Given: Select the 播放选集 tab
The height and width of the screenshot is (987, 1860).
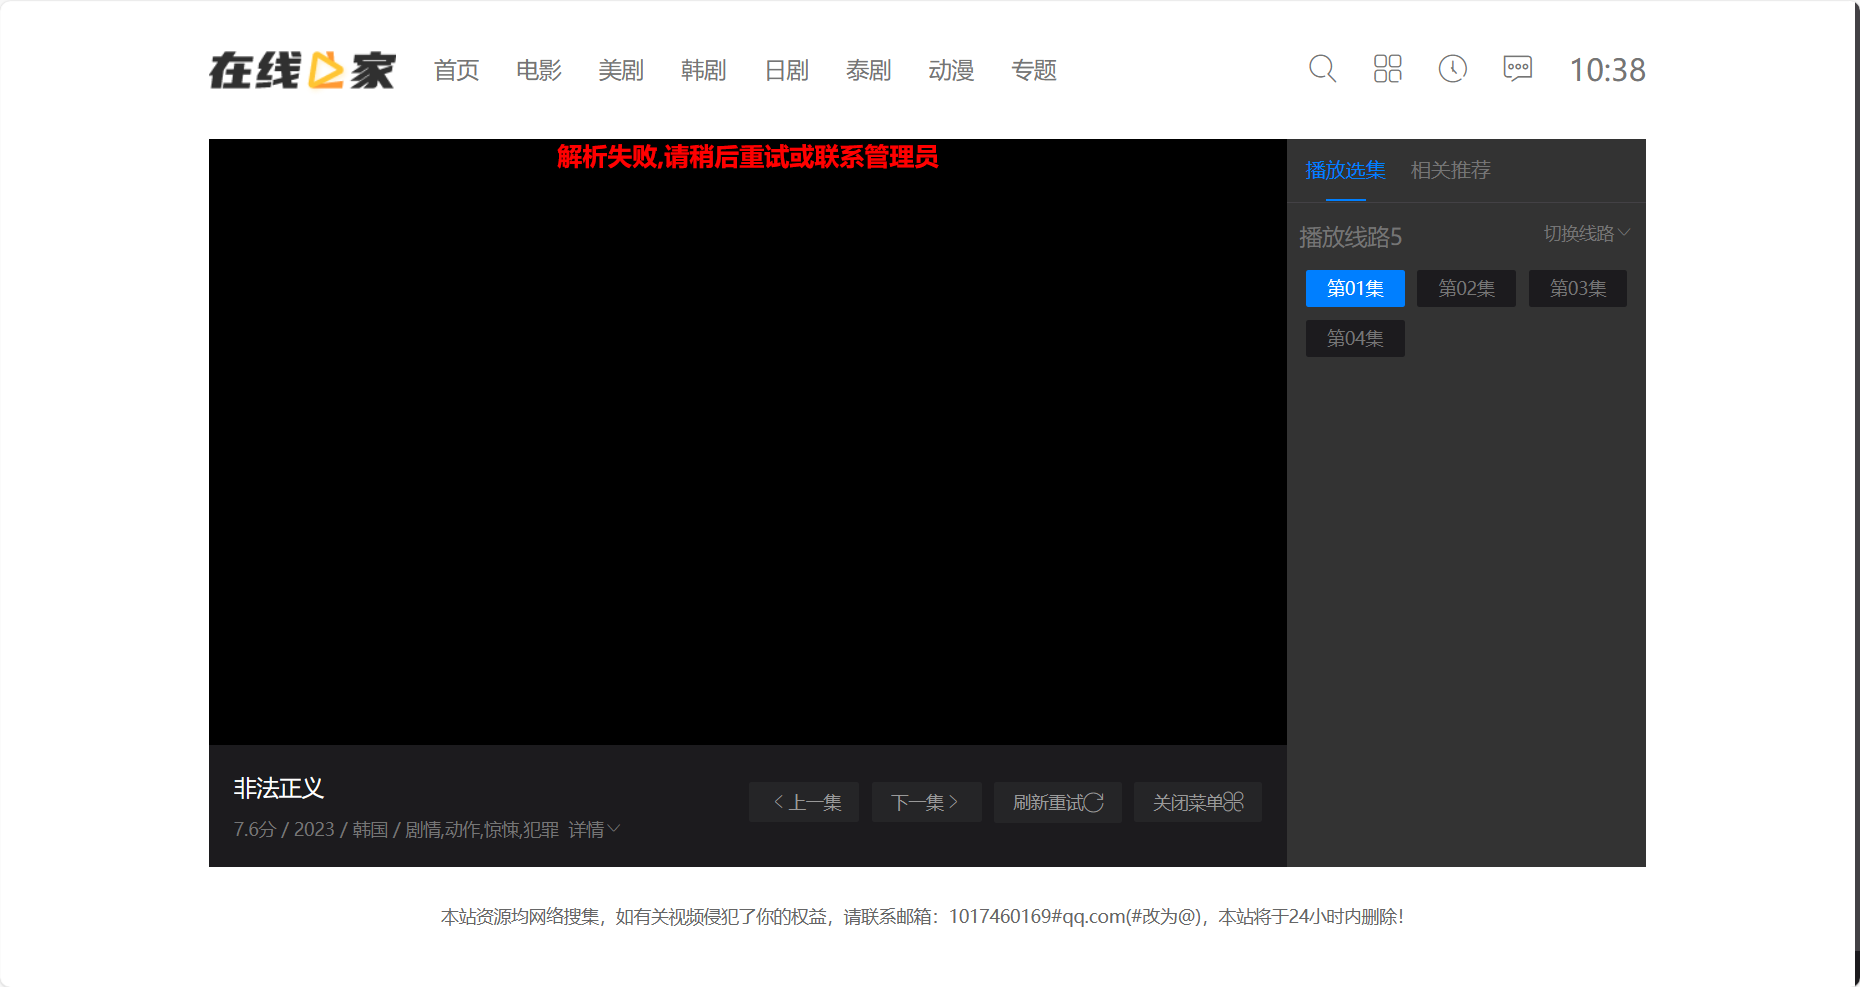Looking at the screenshot, I should click(1345, 170).
